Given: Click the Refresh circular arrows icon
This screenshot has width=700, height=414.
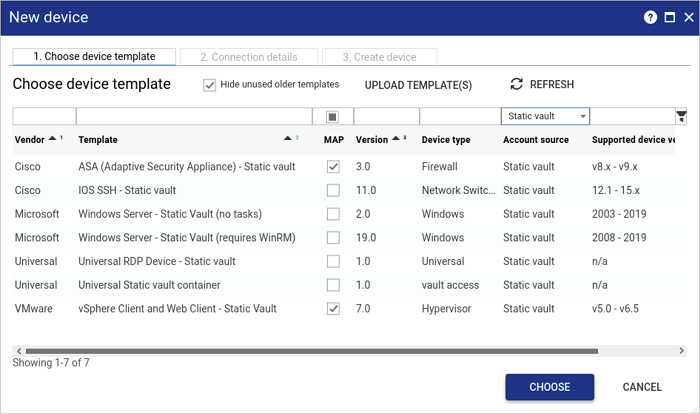Looking at the screenshot, I should click(x=517, y=85).
